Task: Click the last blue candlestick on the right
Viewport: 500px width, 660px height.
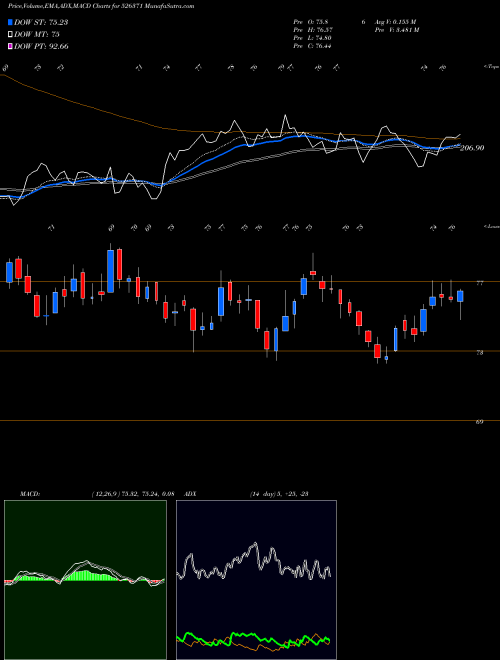Action: (x=460, y=296)
